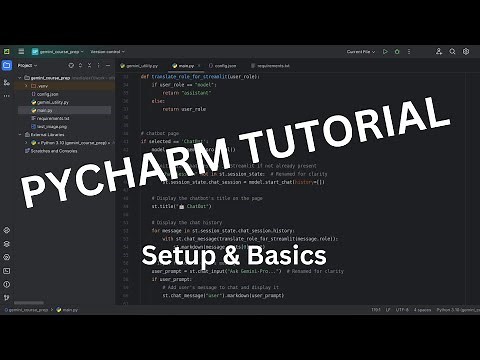Switch to the gemini_utility.py tab
The width and height of the screenshot is (480, 360).
(x=139, y=66)
